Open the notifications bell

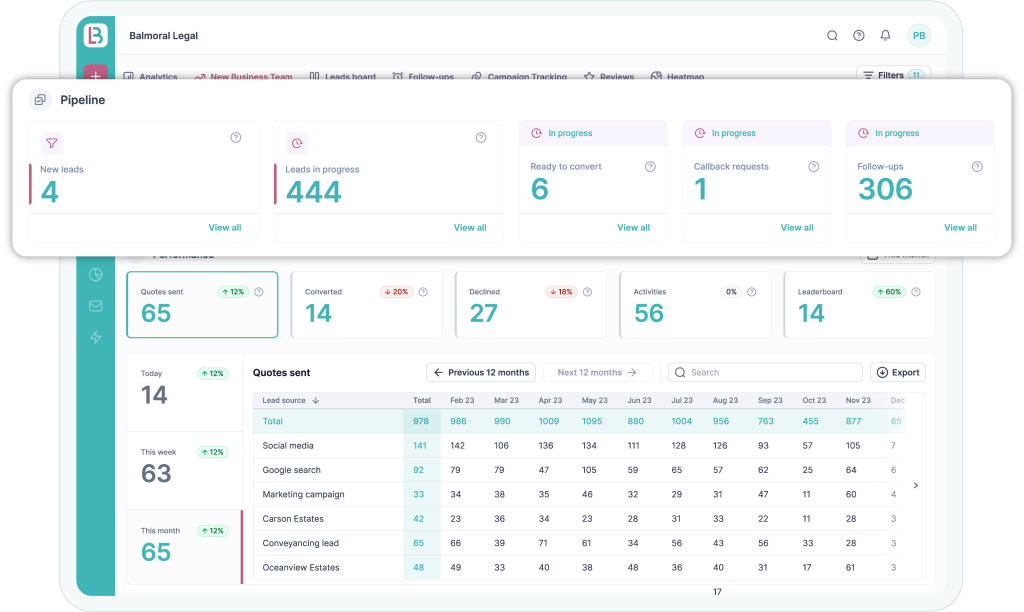pos(885,36)
